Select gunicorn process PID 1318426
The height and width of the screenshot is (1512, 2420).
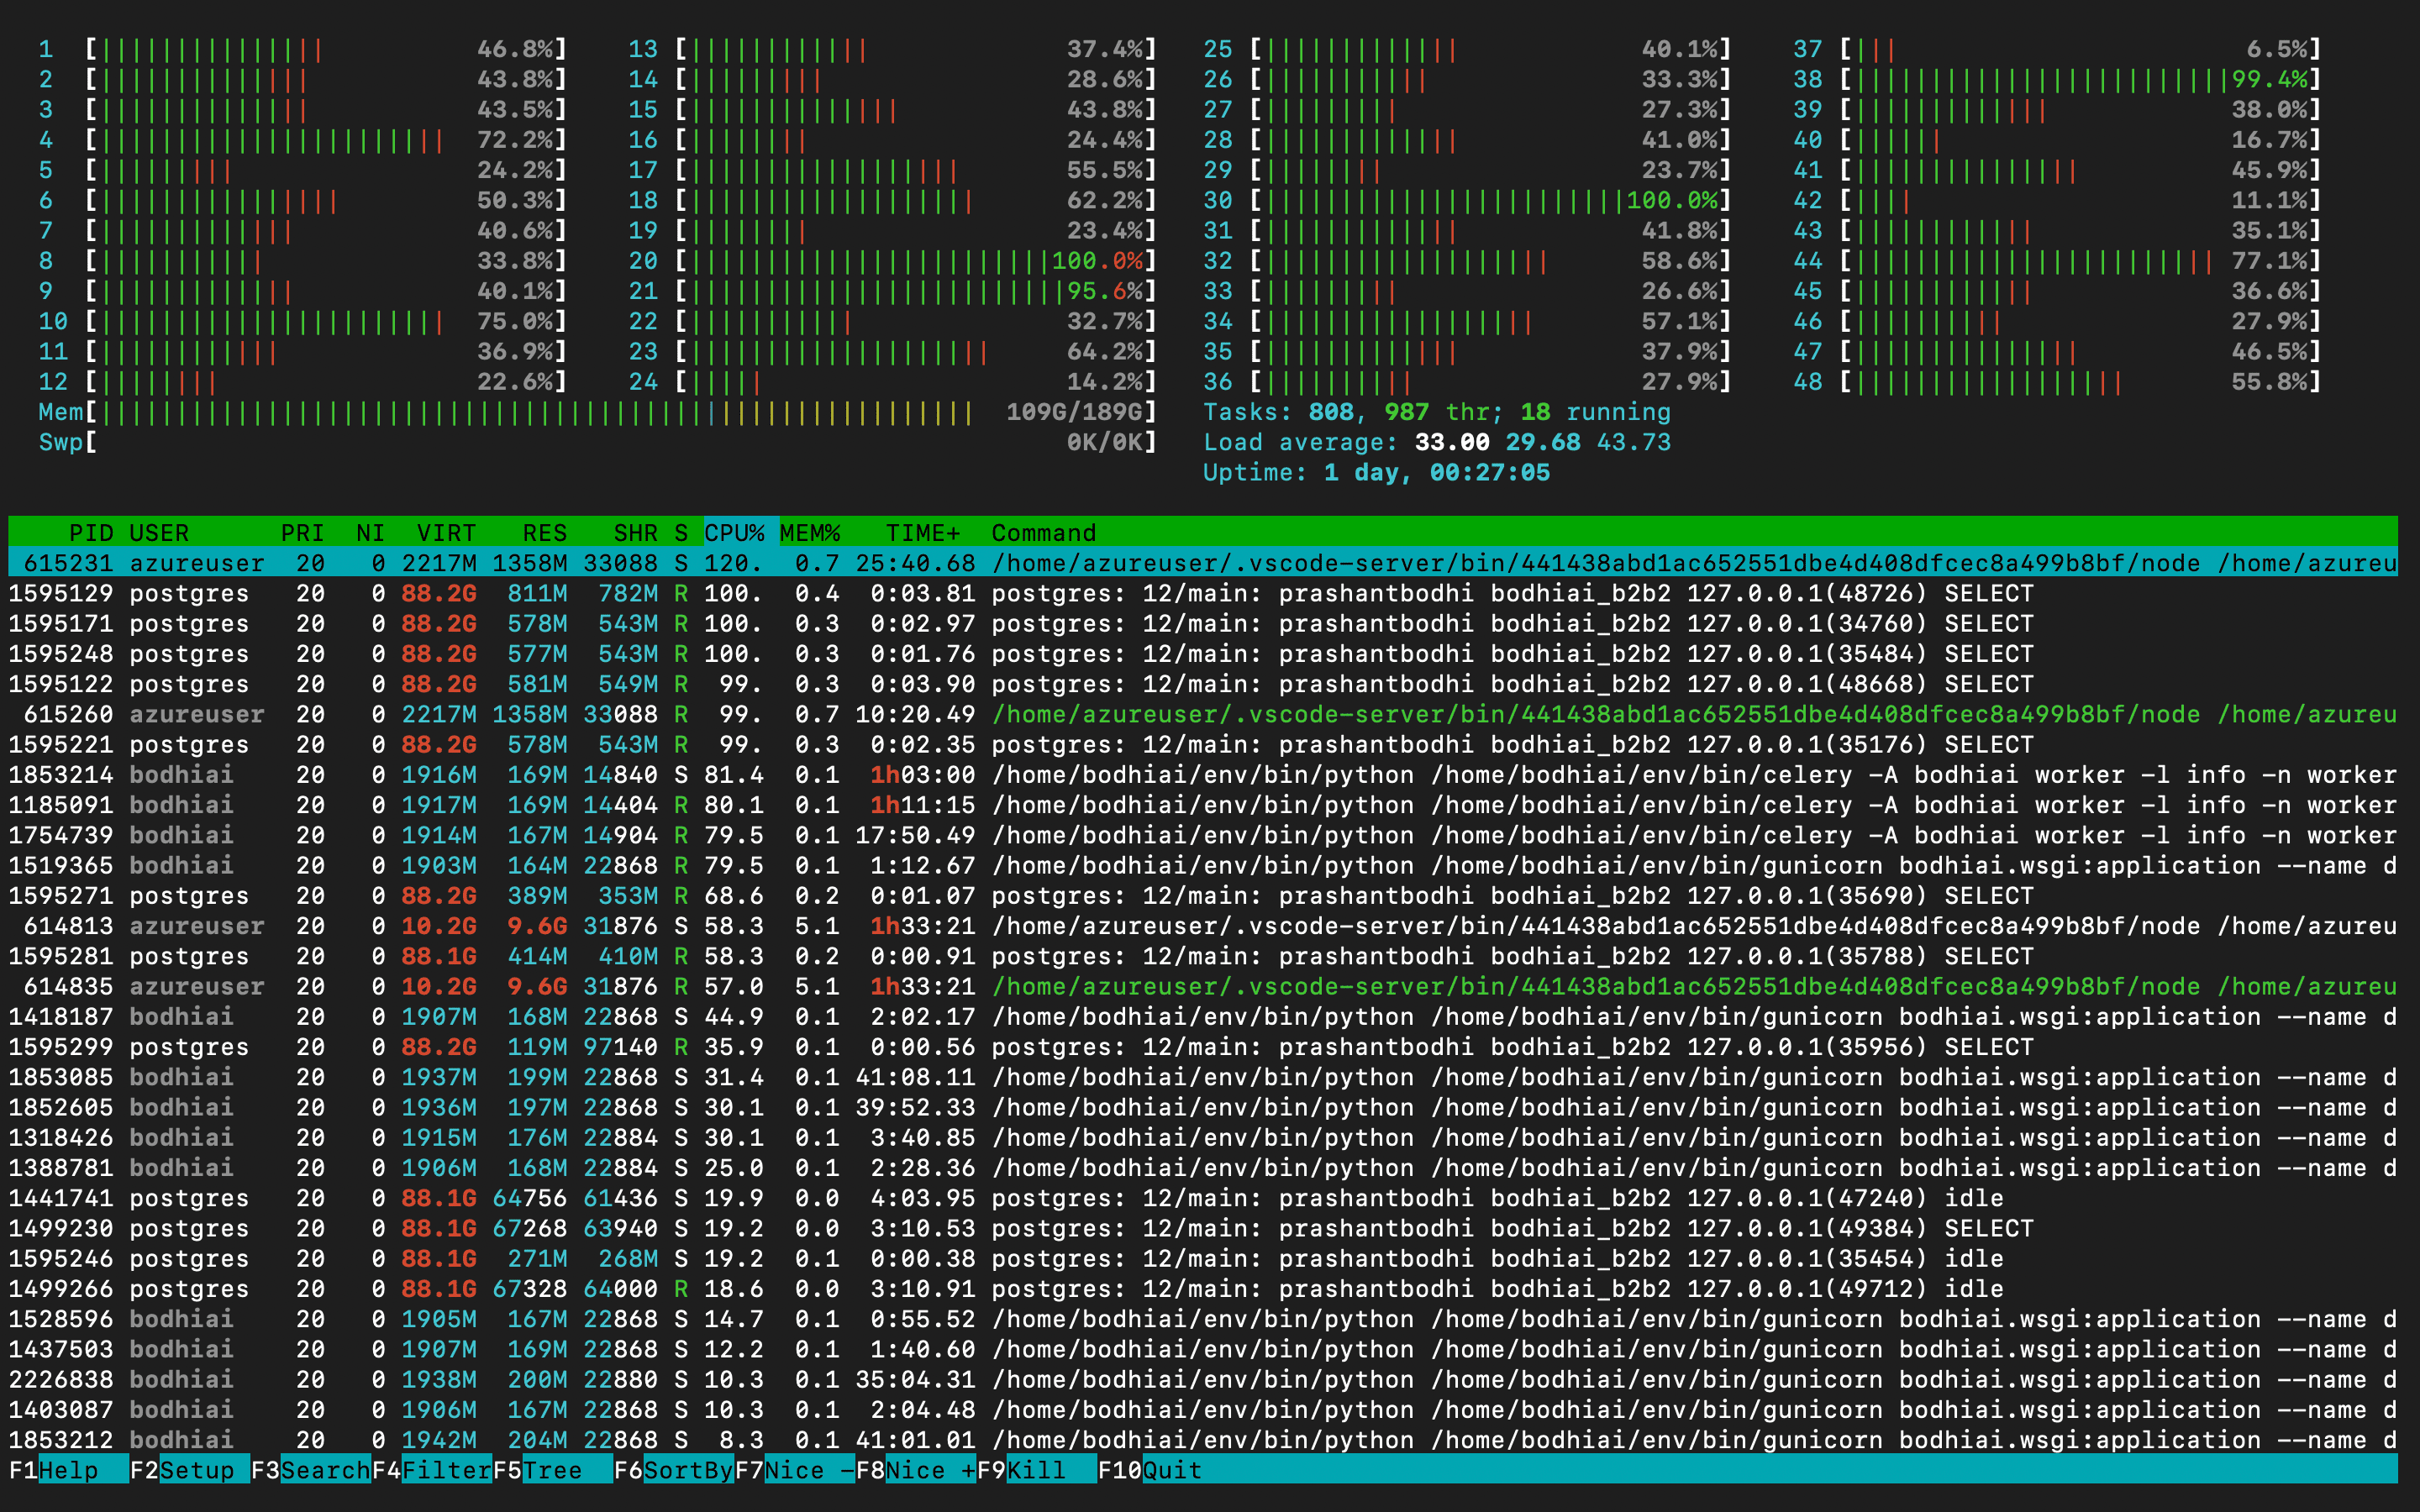click(x=1203, y=1138)
